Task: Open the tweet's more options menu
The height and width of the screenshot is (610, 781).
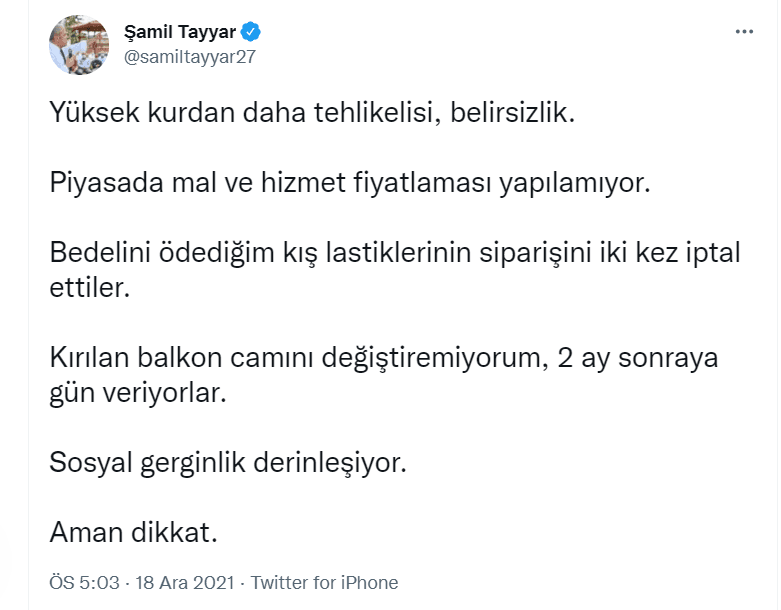Action: 743,32
